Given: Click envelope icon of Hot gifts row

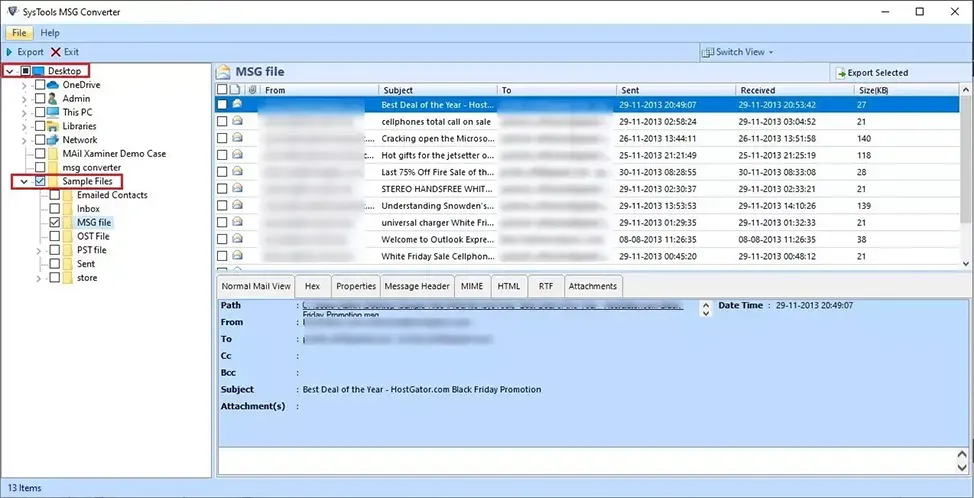Looking at the screenshot, I should tap(237, 155).
